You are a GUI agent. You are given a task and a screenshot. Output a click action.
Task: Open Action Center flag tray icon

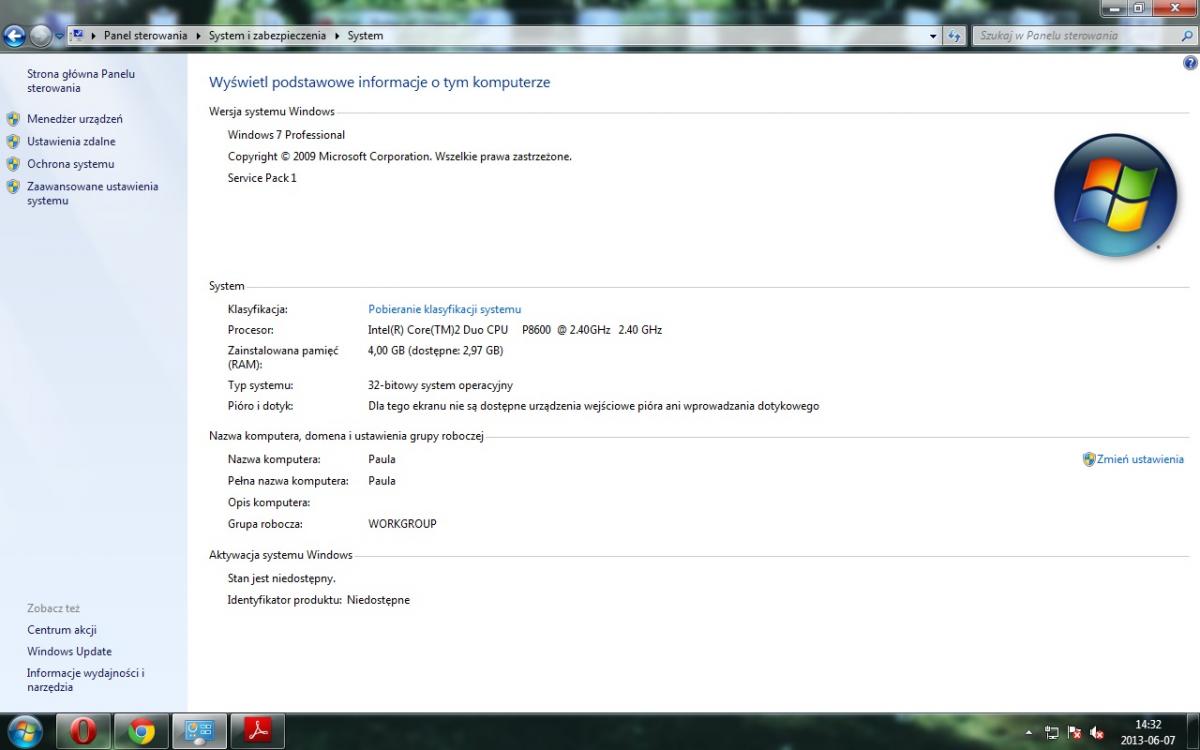[x=1075, y=732]
